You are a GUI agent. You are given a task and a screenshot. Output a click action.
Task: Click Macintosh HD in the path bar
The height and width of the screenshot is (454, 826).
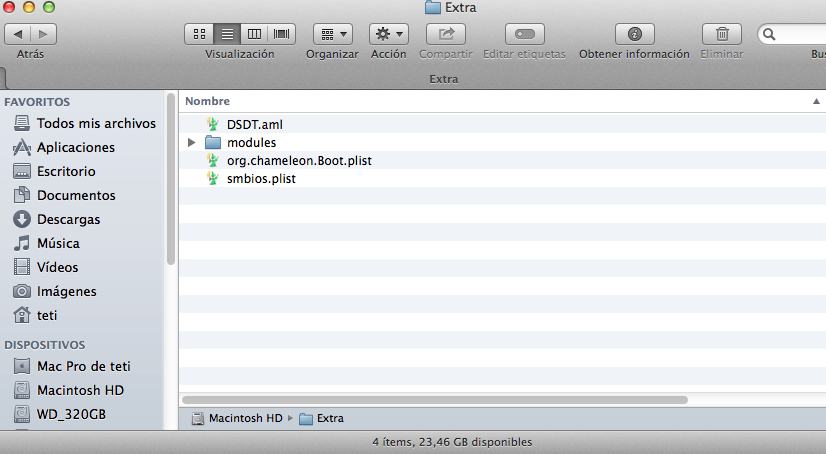[237, 418]
